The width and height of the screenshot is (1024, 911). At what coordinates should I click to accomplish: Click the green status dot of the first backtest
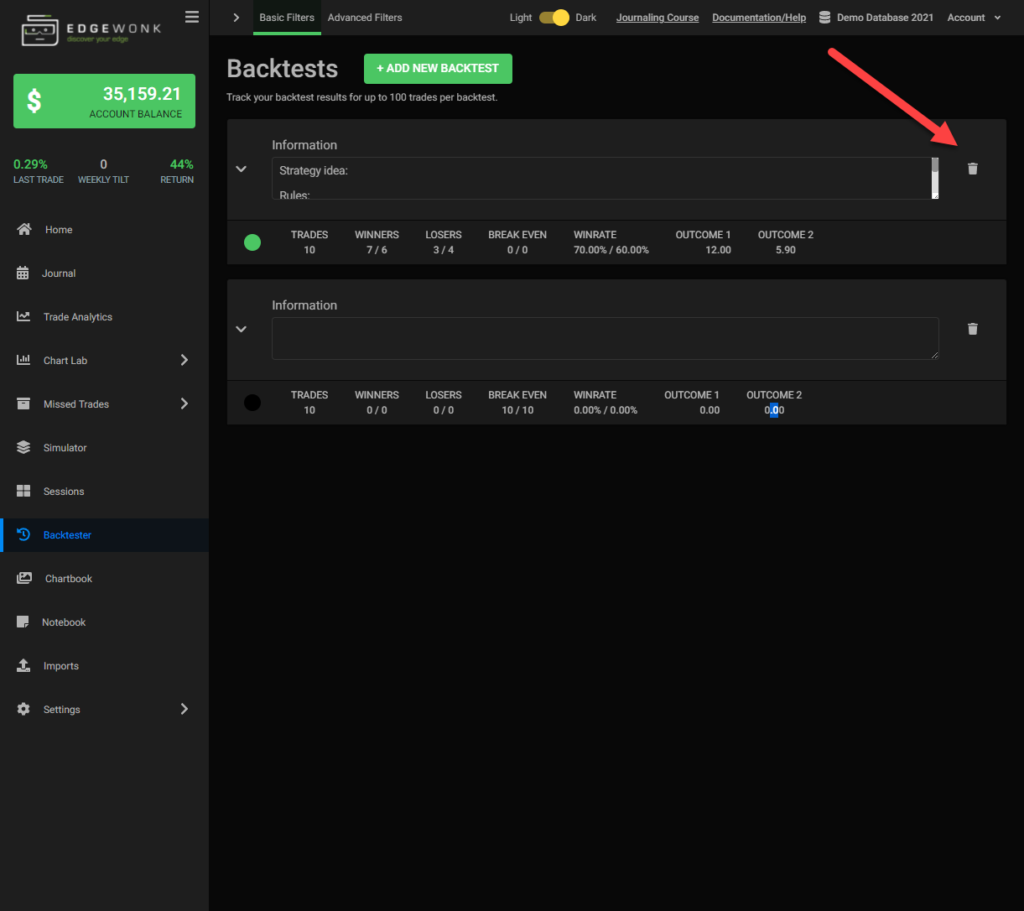pyautogui.click(x=252, y=242)
